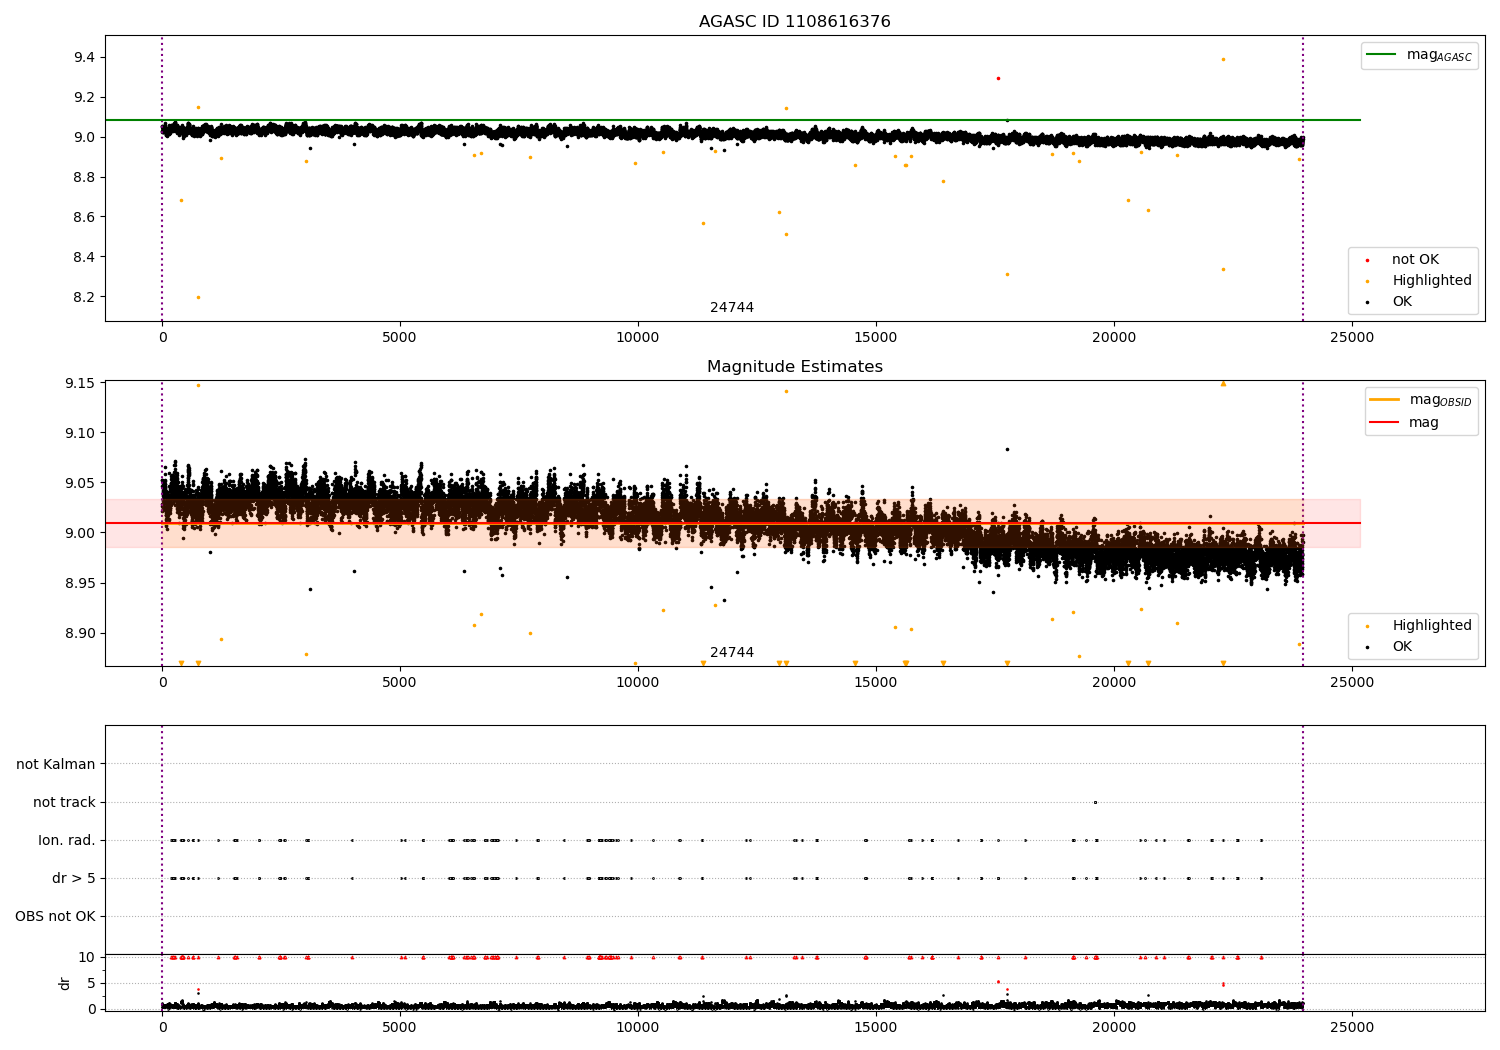
Task: Click the not track row label
Action: click(64, 802)
